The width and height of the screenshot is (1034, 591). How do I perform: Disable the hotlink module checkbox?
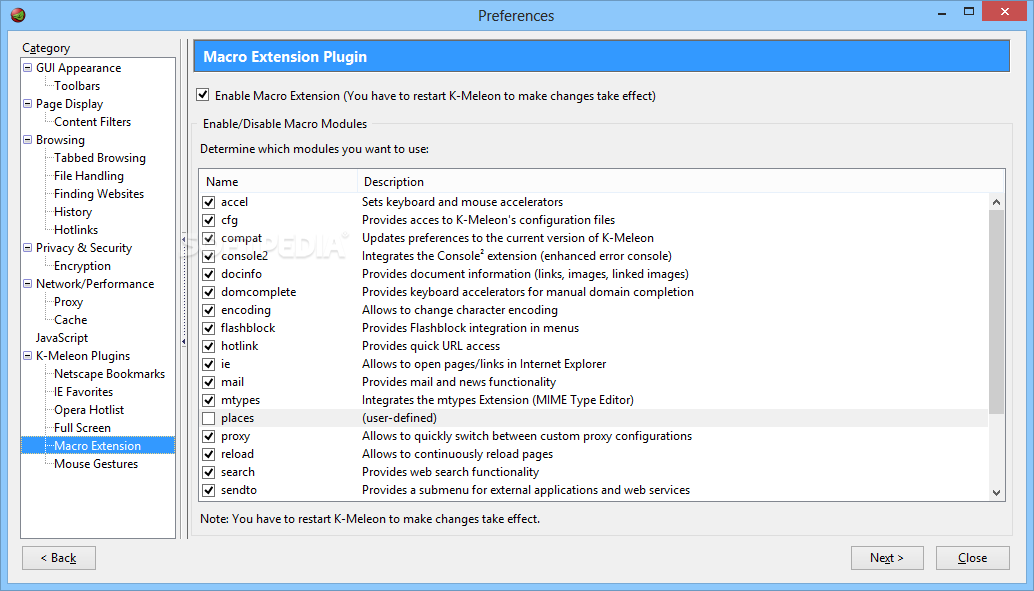(x=208, y=346)
